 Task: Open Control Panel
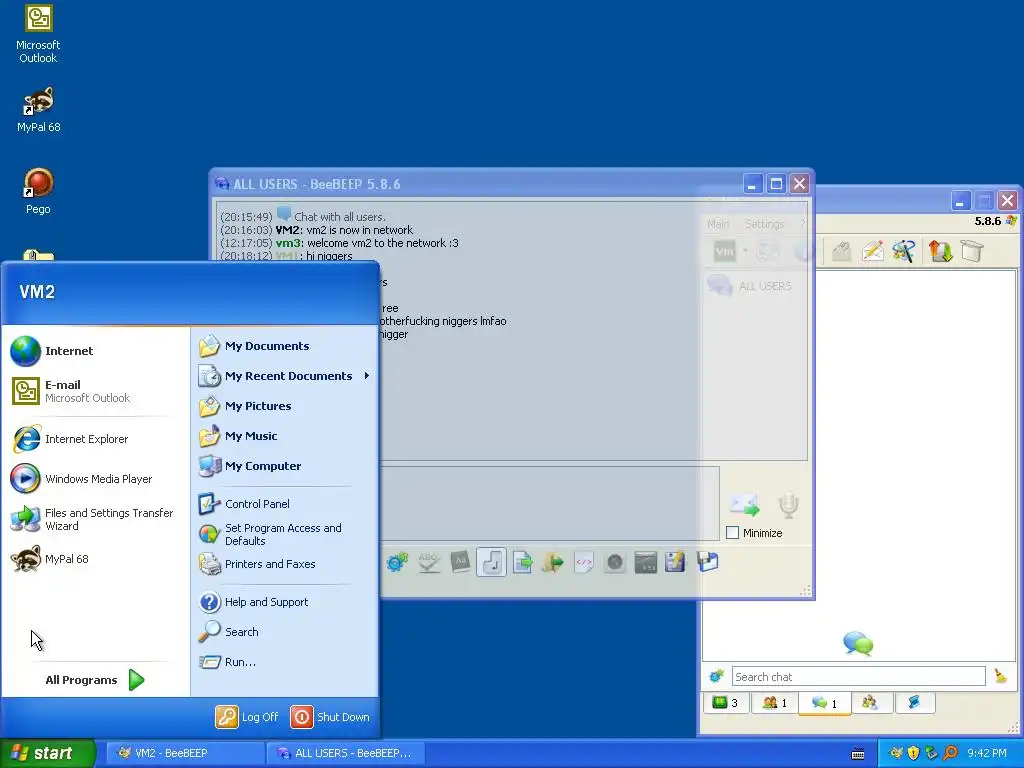click(x=285, y=504)
